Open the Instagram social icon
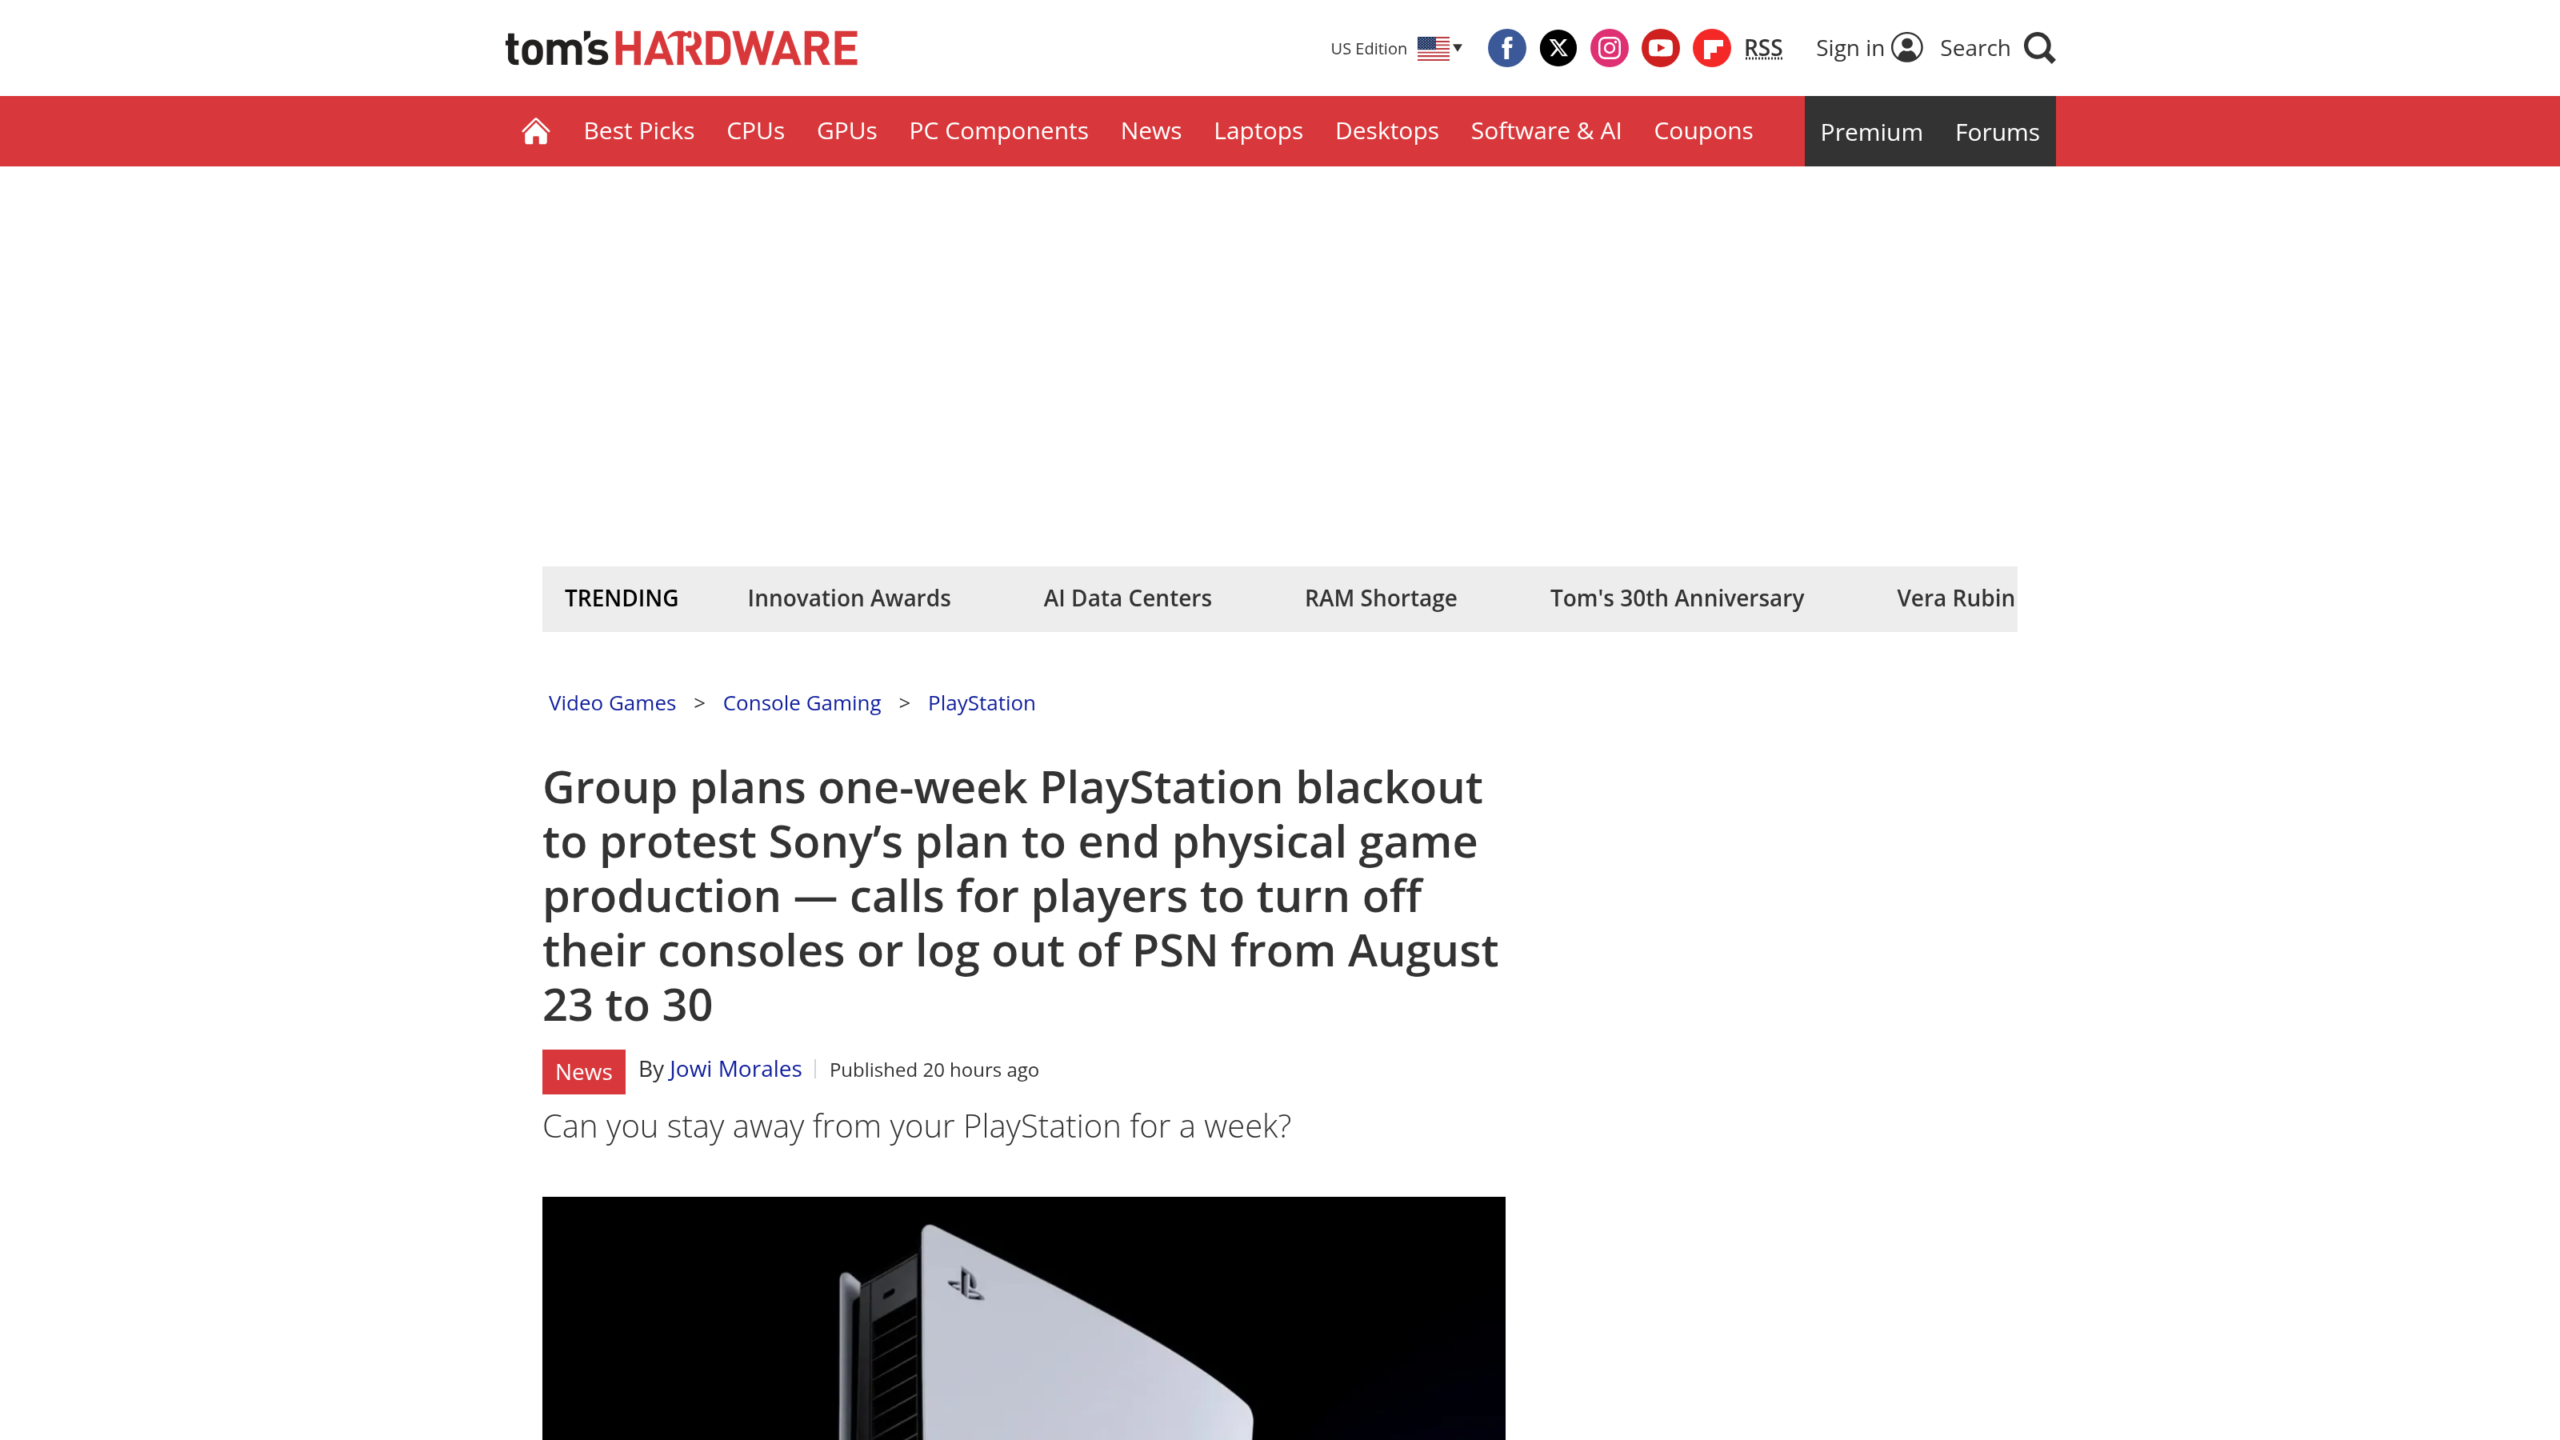 [x=1609, y=48]
